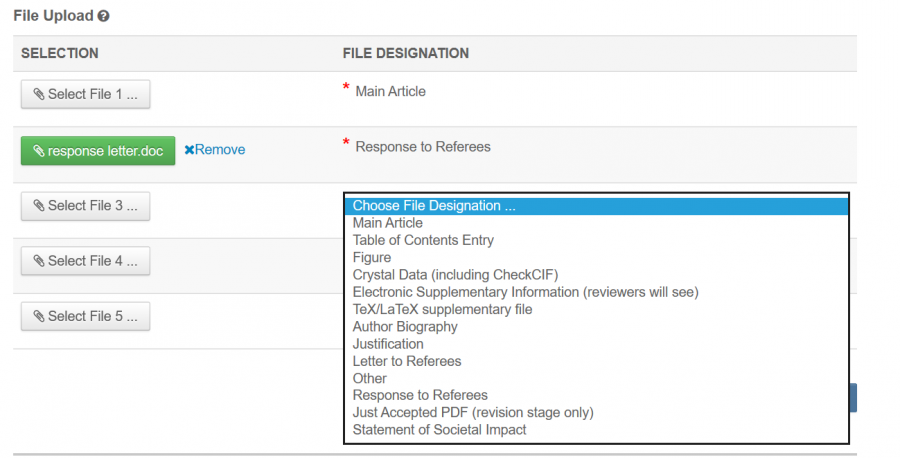Select Crystal Data (including CheckCIF) option
This screenshot has height=458, width=900.
tap(455, 275)
